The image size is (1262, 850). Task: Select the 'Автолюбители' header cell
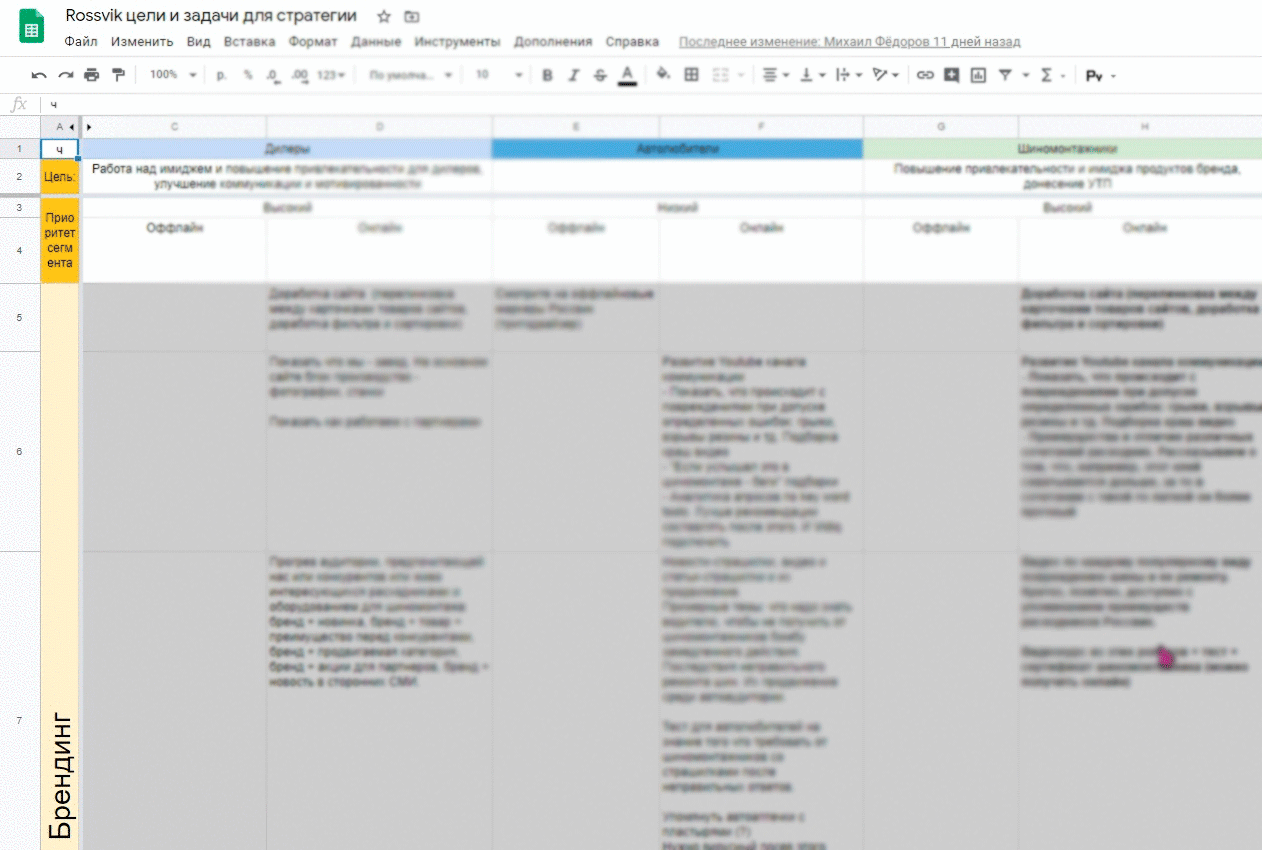677,149
